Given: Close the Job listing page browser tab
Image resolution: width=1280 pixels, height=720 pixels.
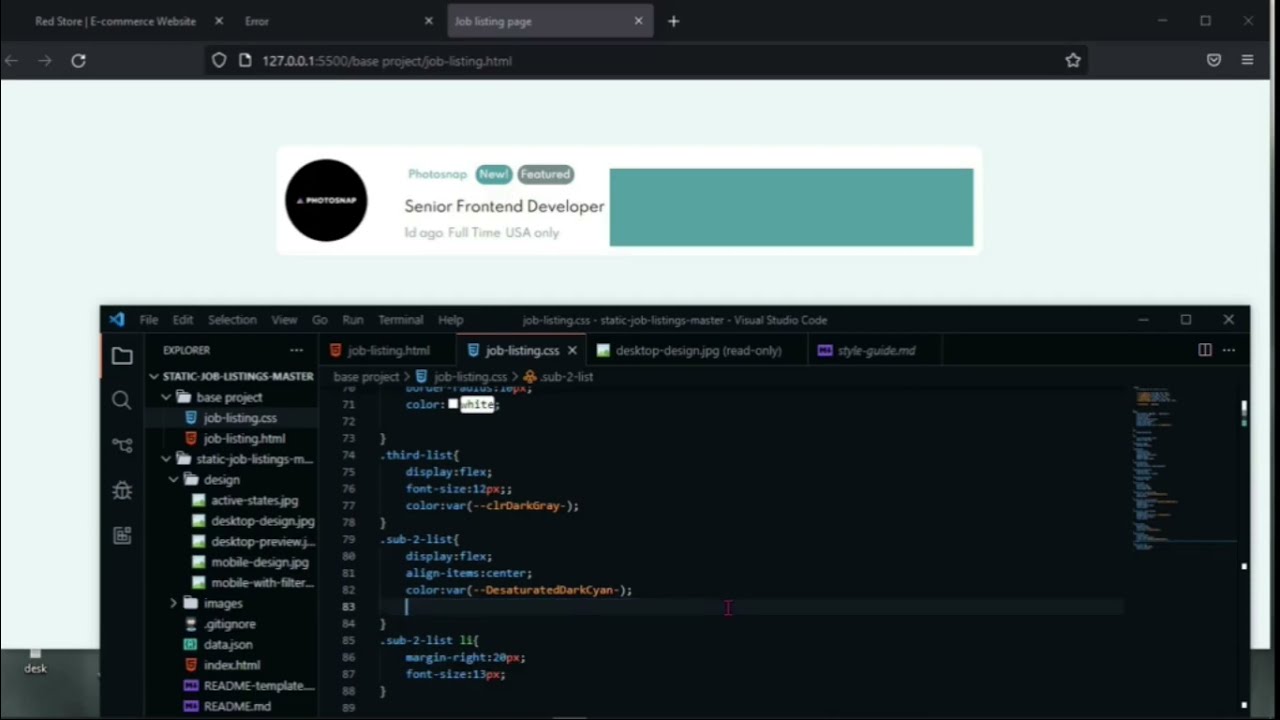Looking at the screenshot, I should (x=639, y=21).
